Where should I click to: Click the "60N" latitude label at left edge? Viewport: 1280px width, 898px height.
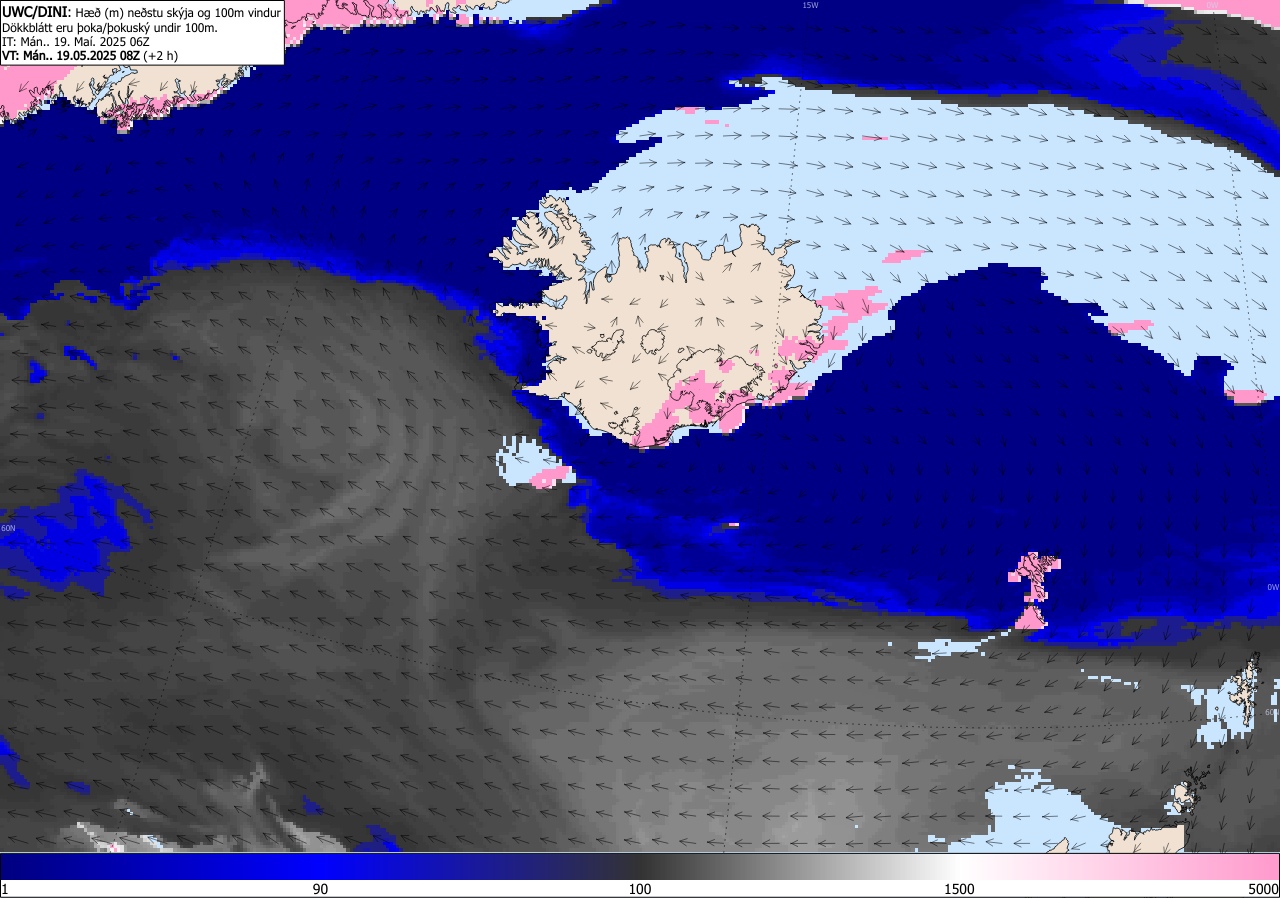tap(8, 528)
